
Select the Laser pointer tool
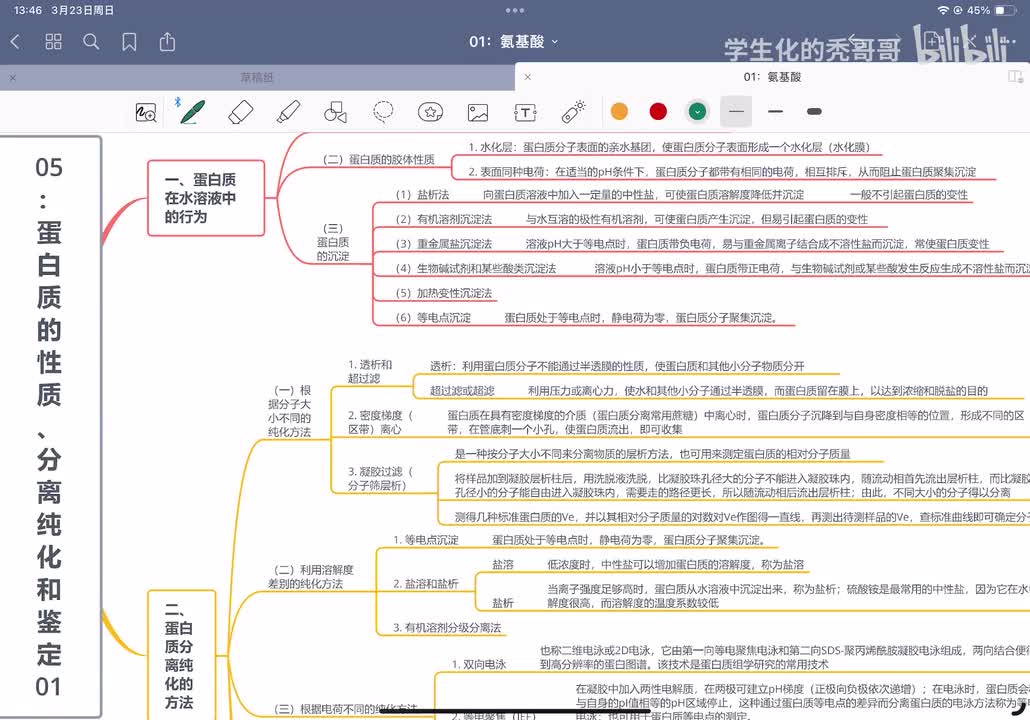[x=573, y=111]
